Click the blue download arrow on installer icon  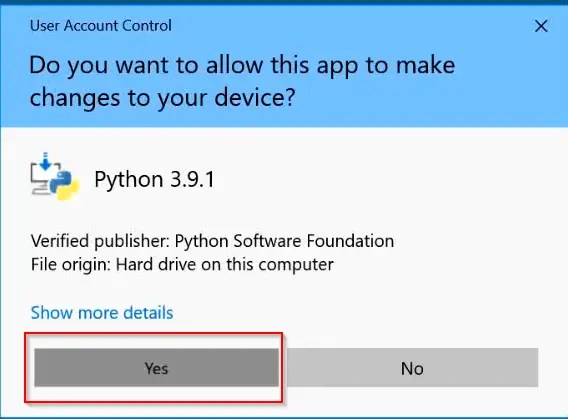click(45, 162)
